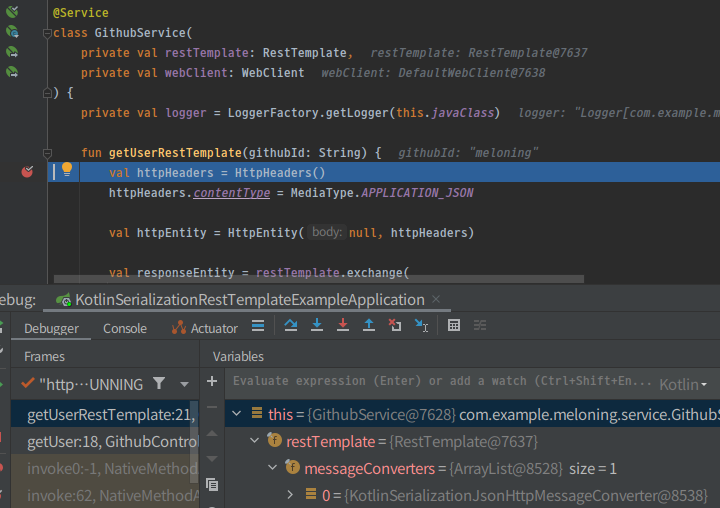Collapse the getUserRestTemplate function fold
This screenshot has width=720, height=508.
point(47,153)
